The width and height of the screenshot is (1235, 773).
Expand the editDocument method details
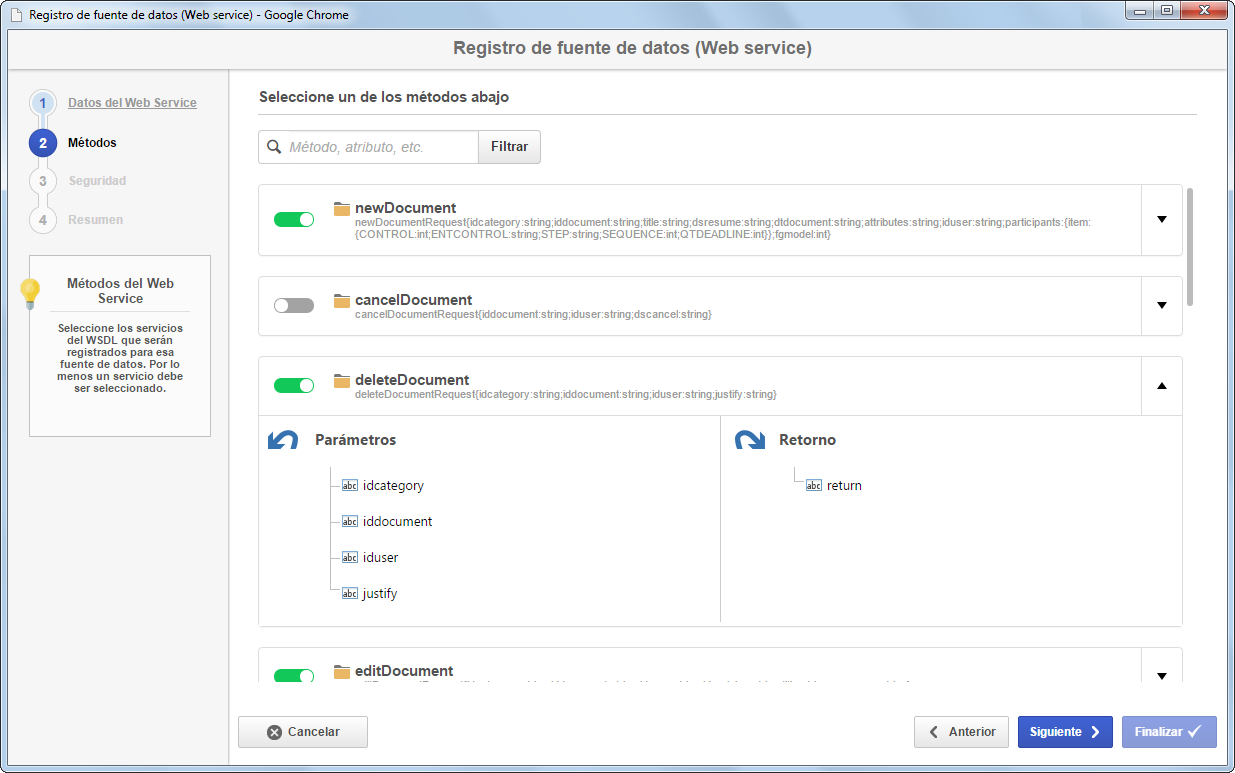click(x=1162, y=675)
